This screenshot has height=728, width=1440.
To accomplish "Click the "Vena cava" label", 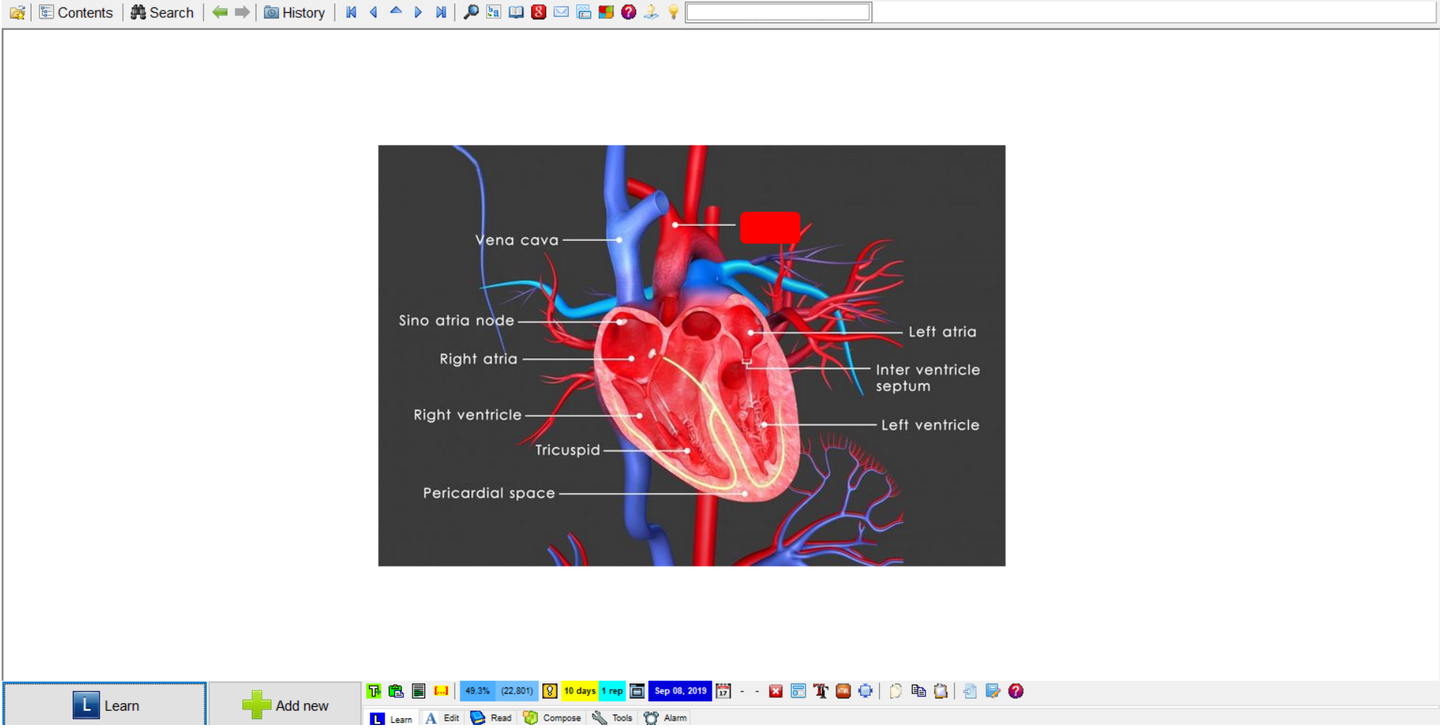I will point(517,240).
